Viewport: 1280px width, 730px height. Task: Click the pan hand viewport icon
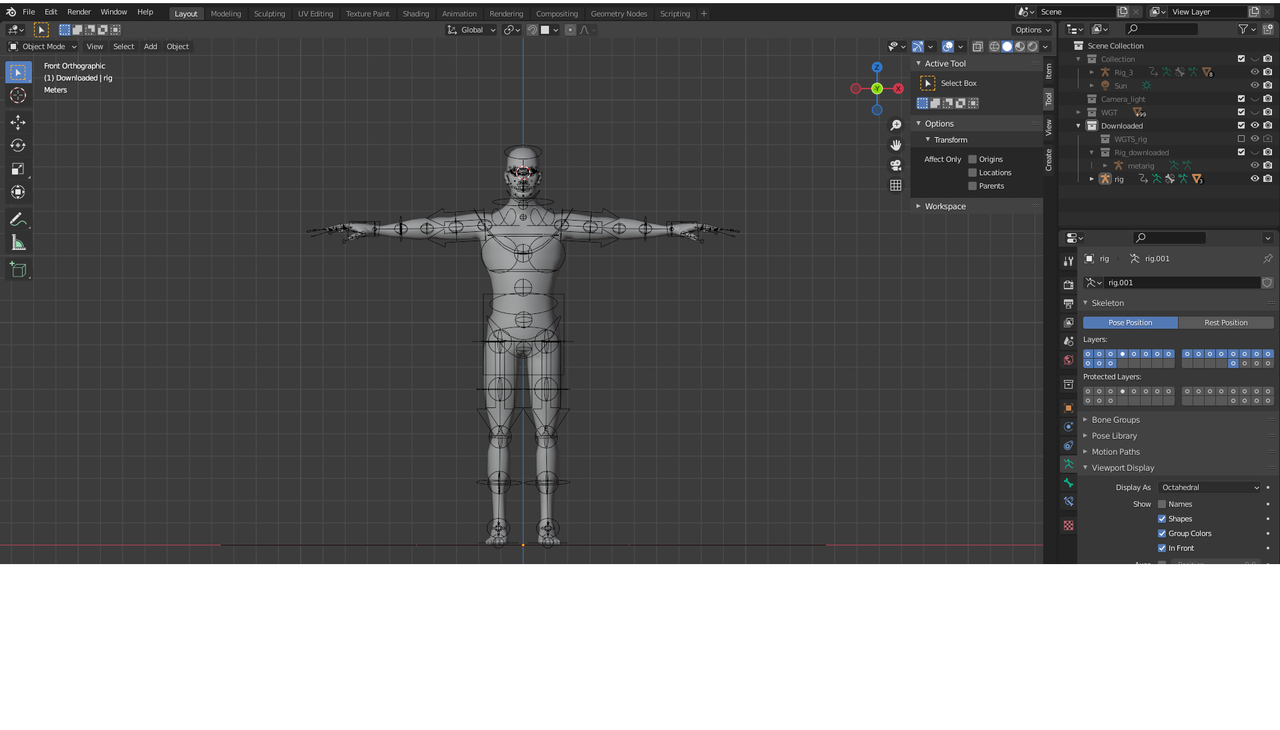[x=896, y=145]
